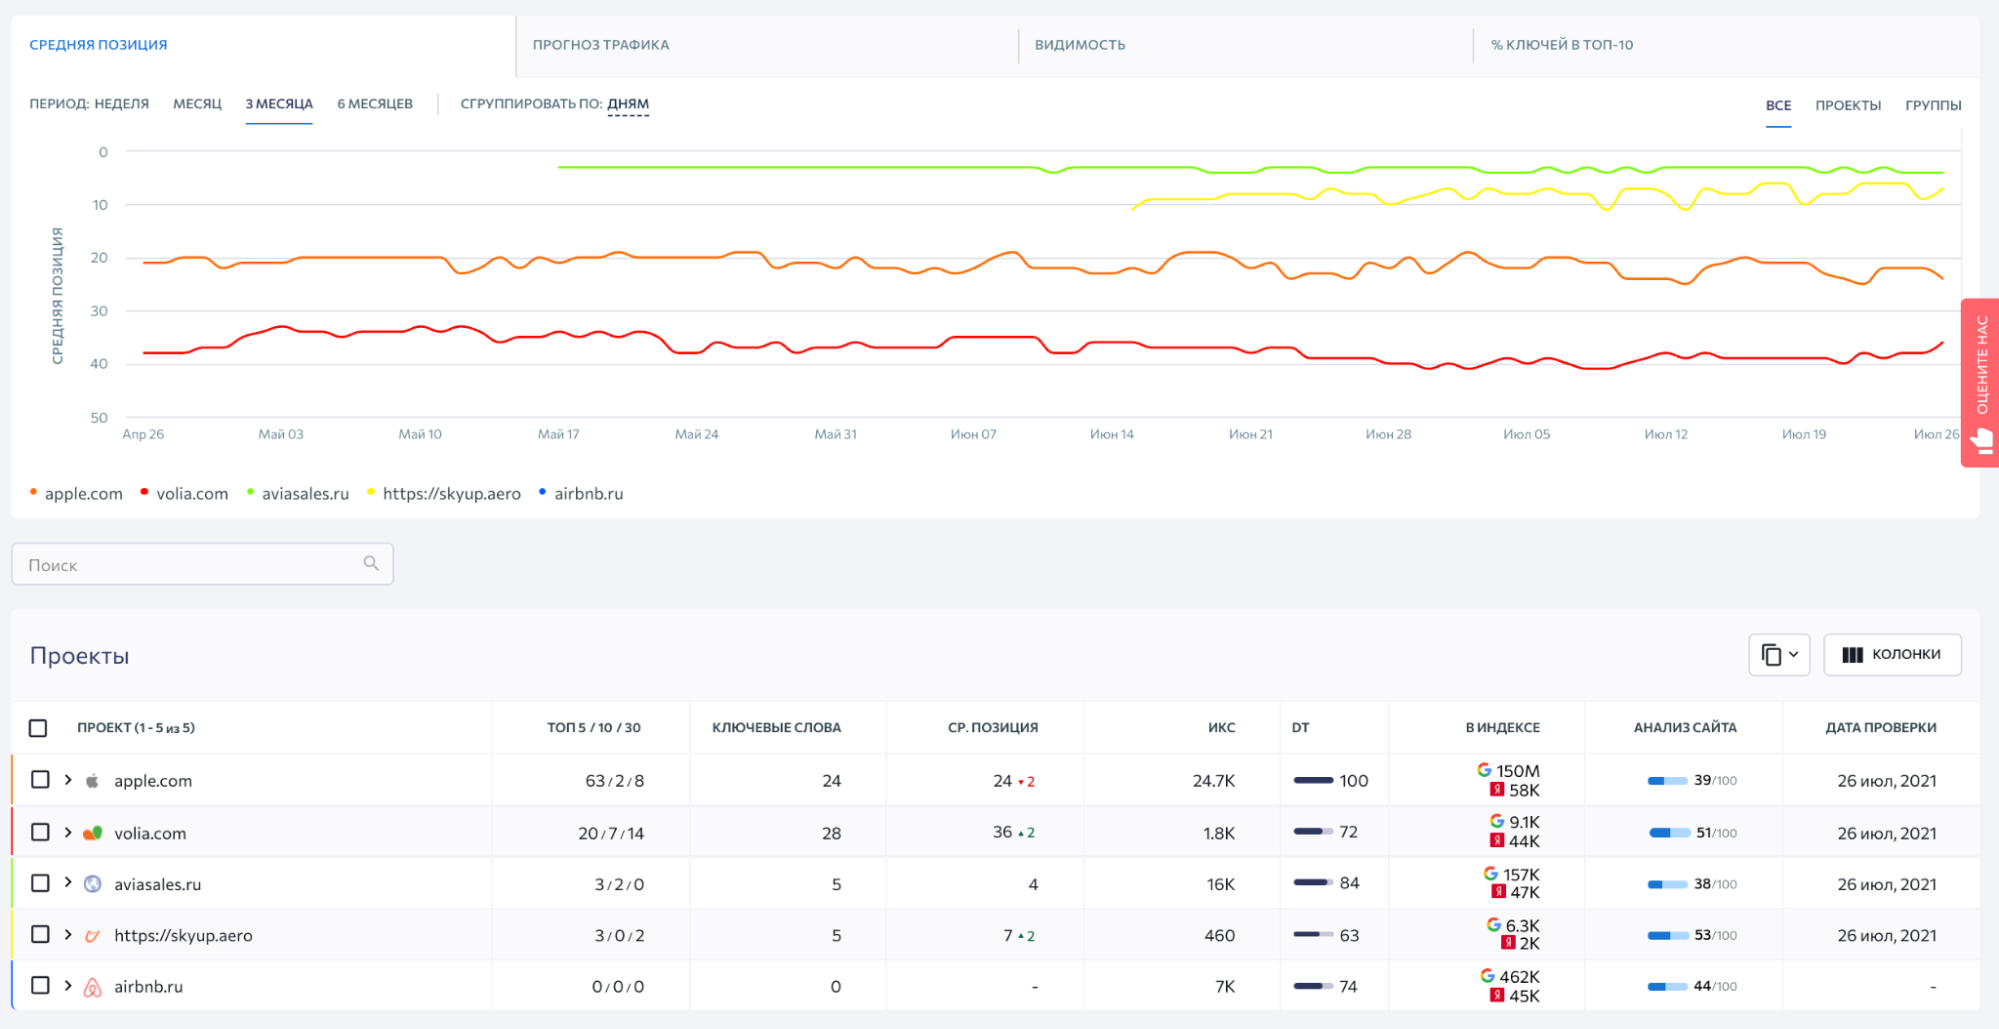Click the Google index icon for apple.com
This screenshot has width=1999, height=1029.
click(1484, 770)
